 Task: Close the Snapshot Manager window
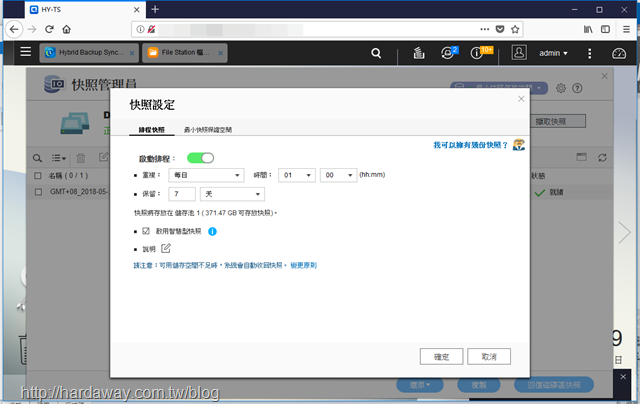click(604, 76)
